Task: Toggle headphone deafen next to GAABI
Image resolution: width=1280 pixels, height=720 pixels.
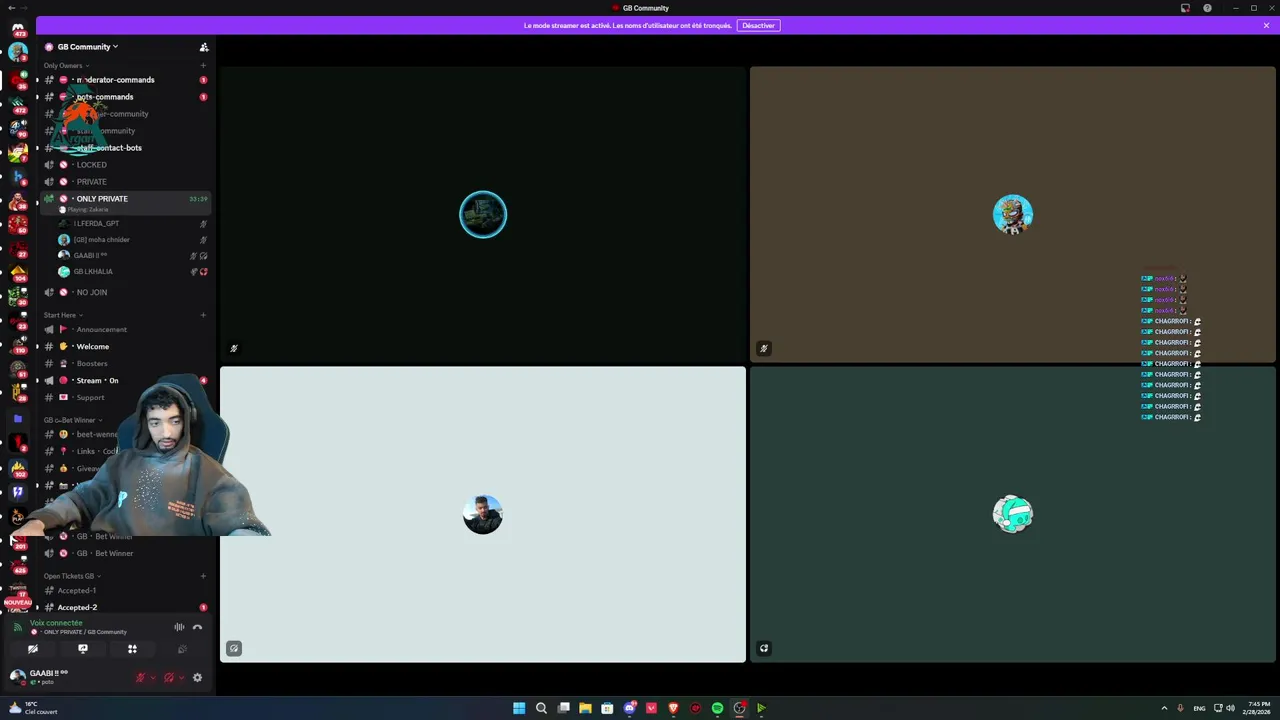Action: click(168, 678)
